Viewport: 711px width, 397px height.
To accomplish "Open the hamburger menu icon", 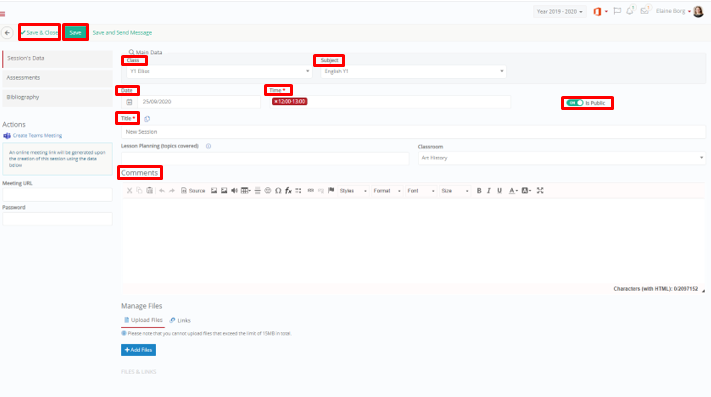I will pyautogui.click(x=3, y=14).
